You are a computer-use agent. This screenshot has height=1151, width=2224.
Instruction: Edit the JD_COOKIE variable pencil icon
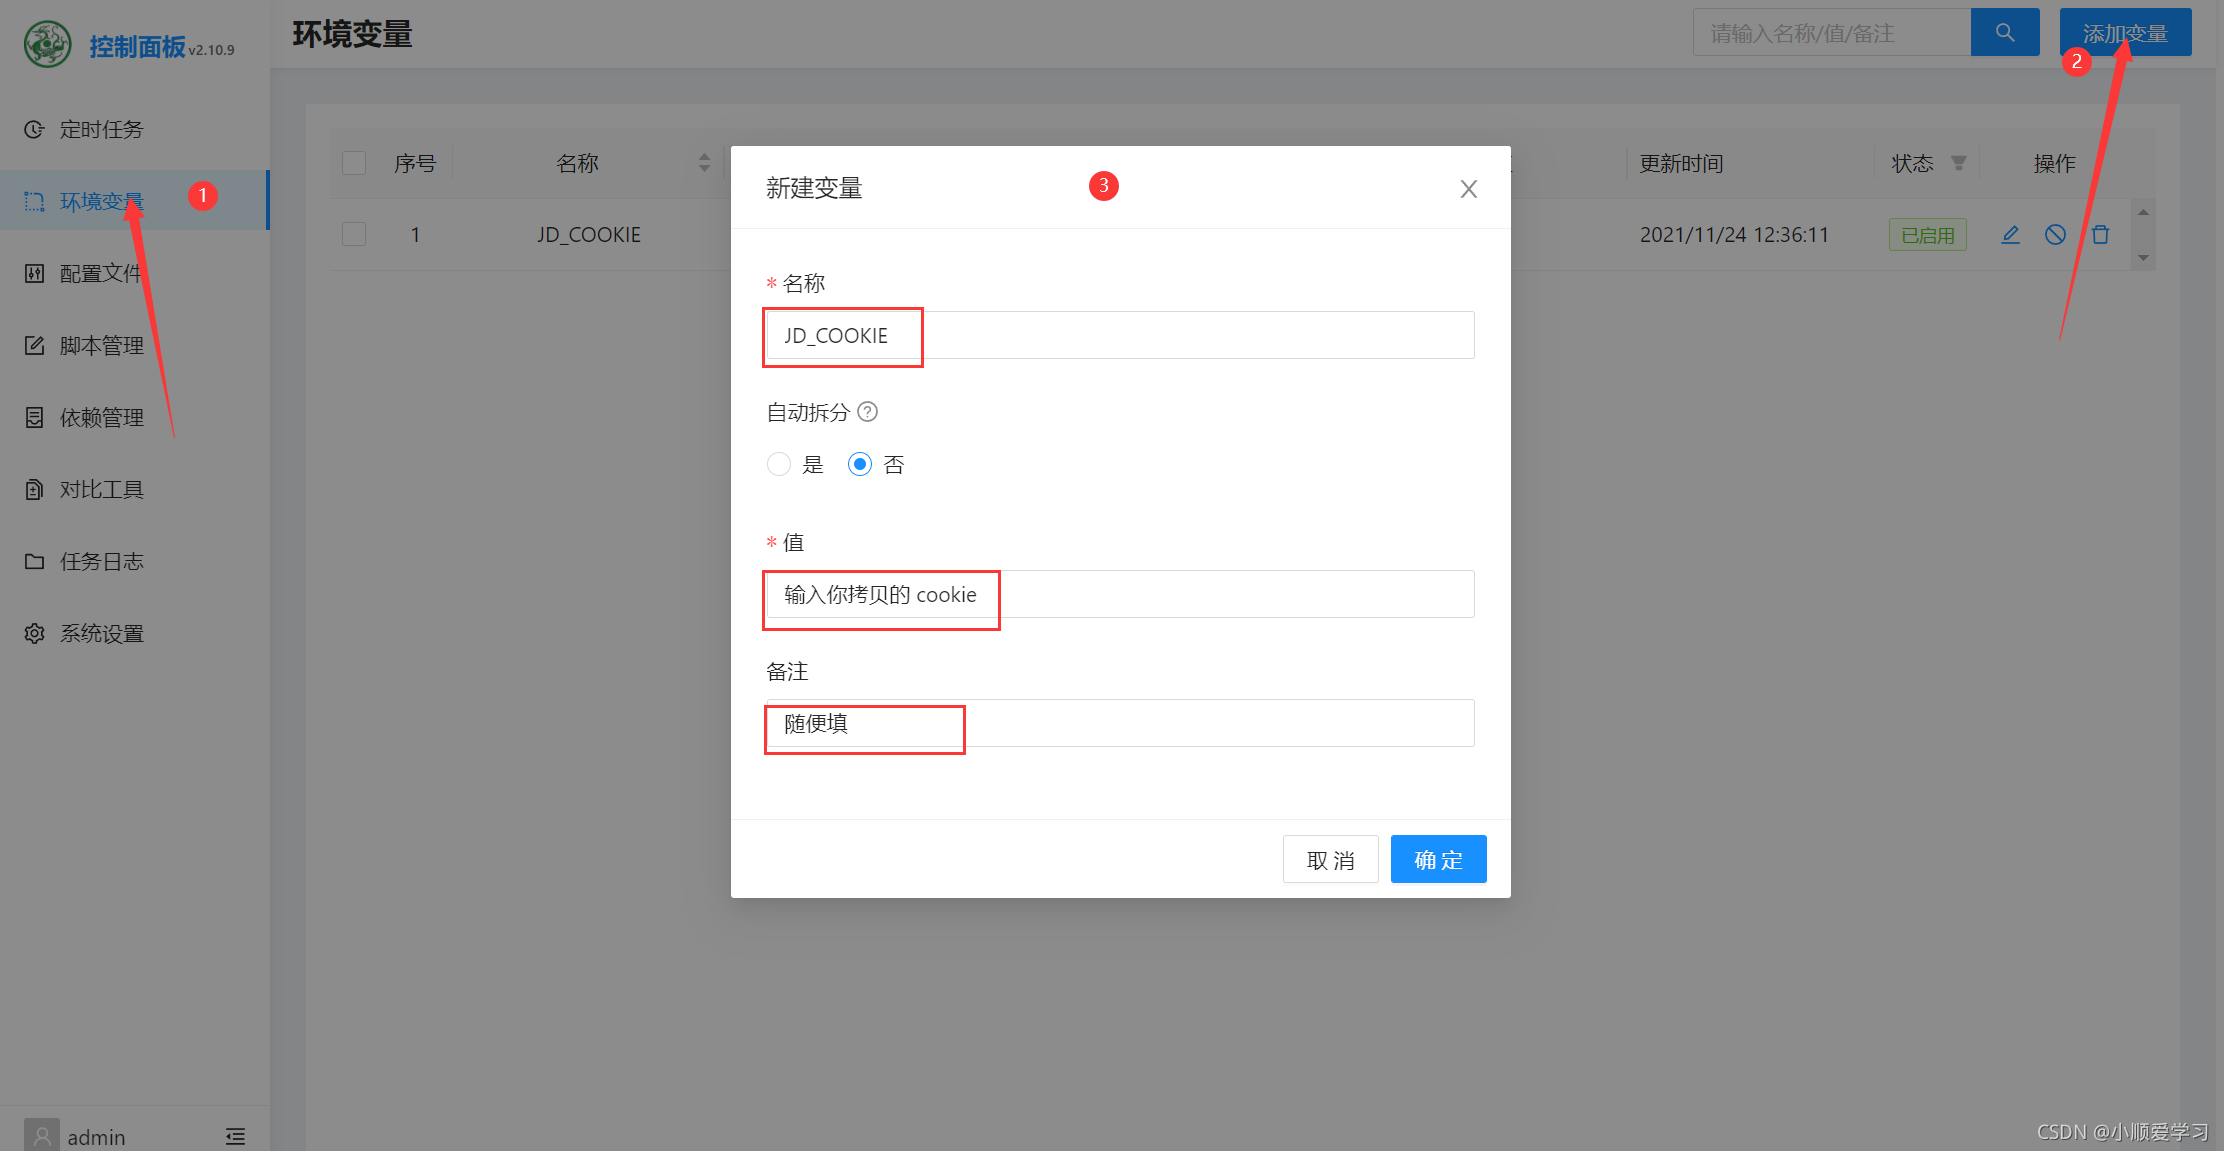(2011, 235)
